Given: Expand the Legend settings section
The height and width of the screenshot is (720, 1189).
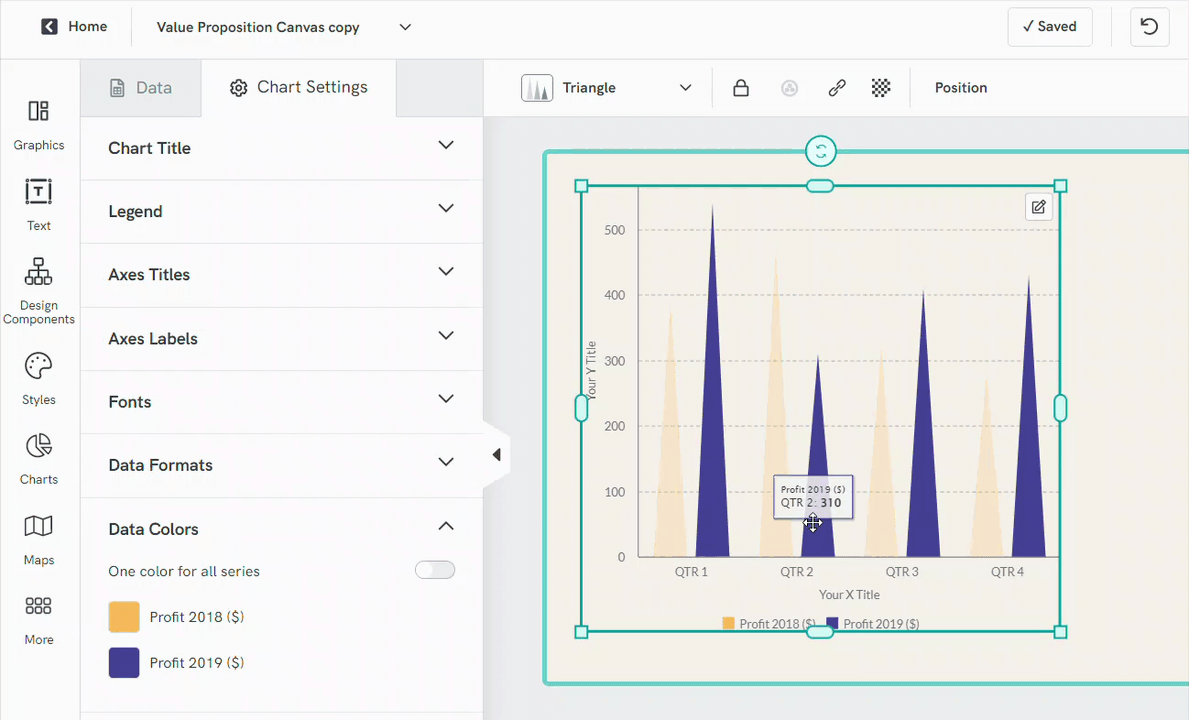Looking at the screenshot, I should point(446,208).
